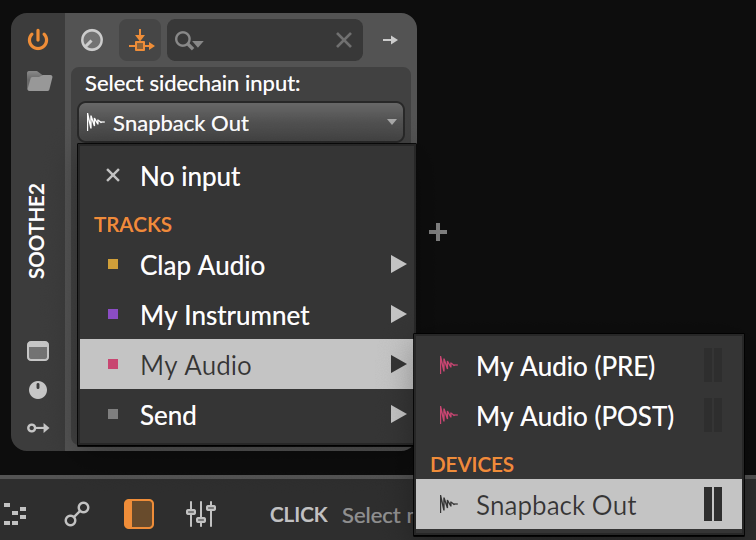Choose My Audio (POST) as sidechain source
756x540 pixels.
[x=575, y=415]
